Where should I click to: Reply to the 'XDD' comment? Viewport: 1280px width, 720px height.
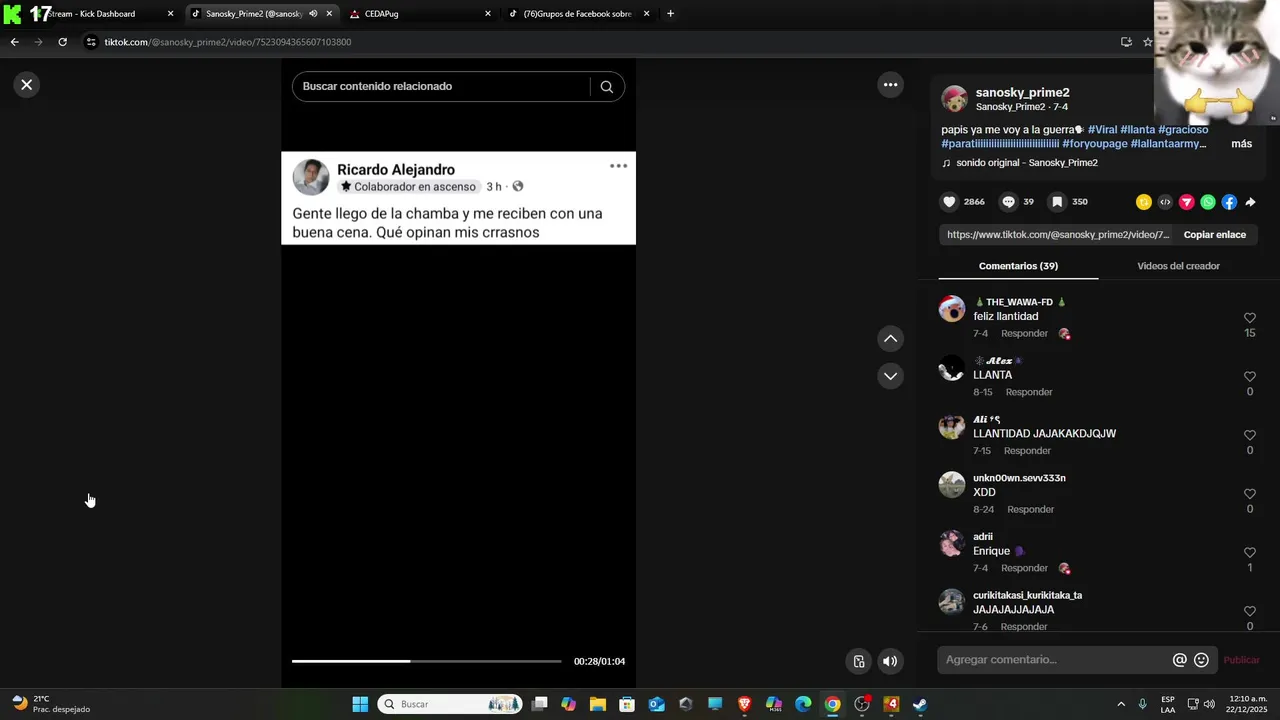pyautogui.click(x=1030, y=510)
